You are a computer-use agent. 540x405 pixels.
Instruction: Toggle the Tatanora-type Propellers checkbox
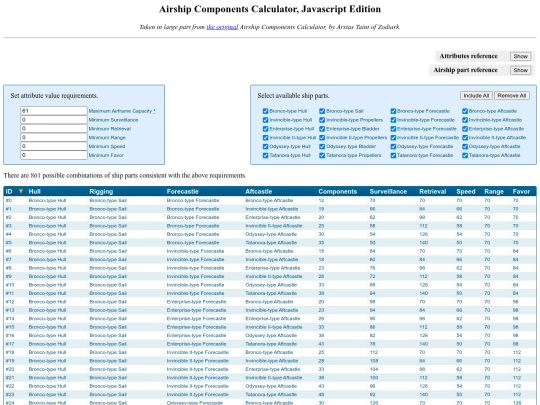coord(322,155)
